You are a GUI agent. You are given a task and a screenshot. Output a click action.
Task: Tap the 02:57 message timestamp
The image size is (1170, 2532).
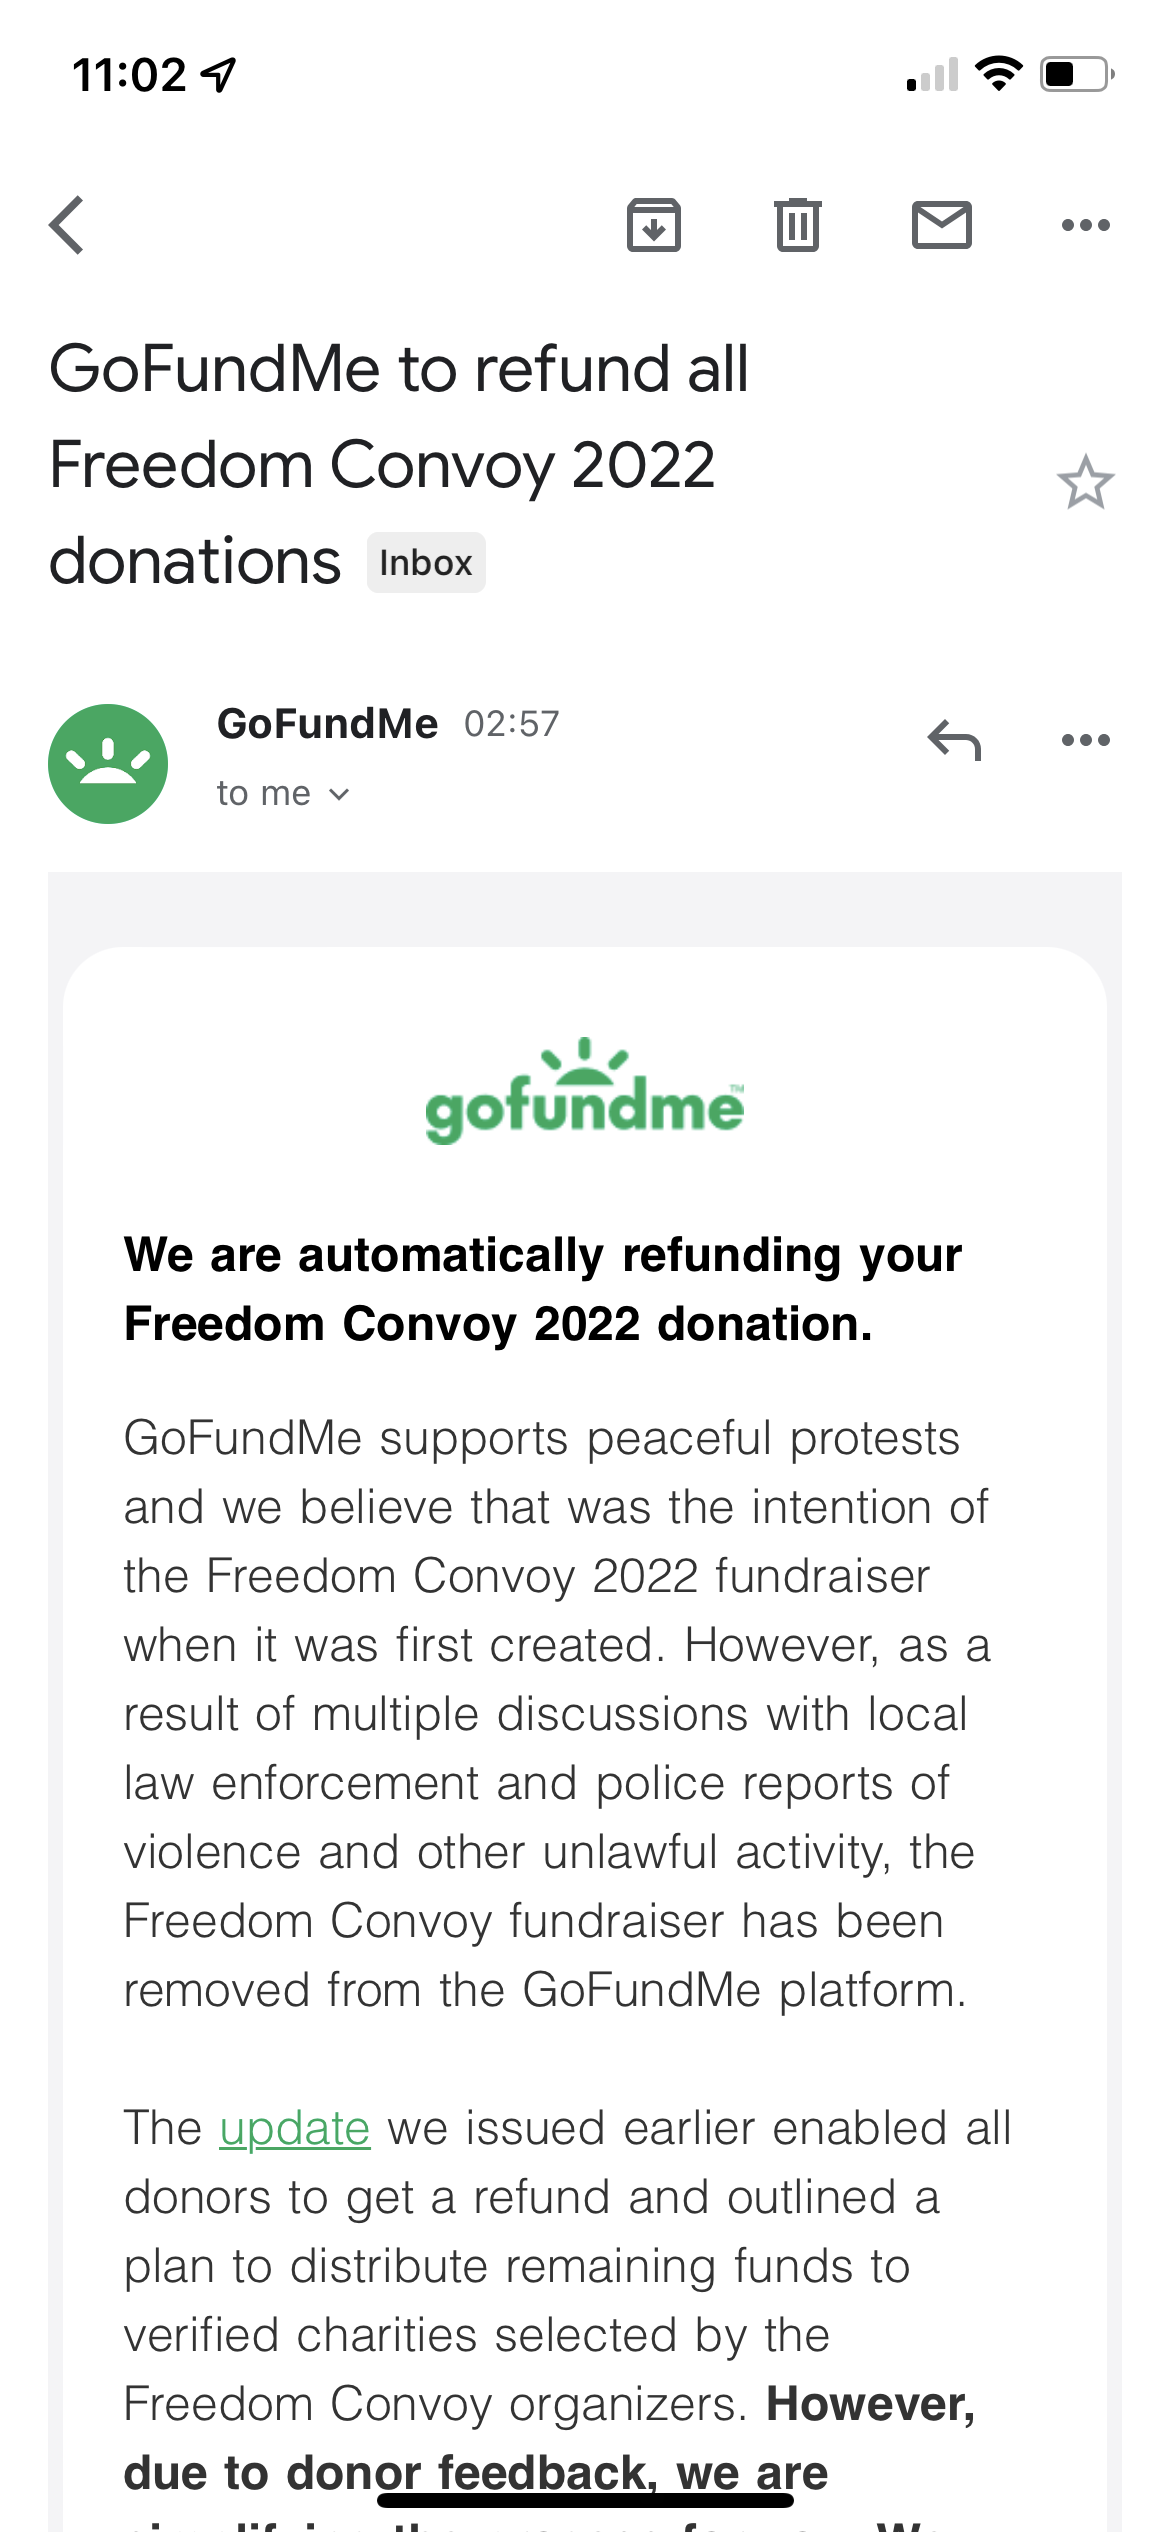click(x=512, y=723)
